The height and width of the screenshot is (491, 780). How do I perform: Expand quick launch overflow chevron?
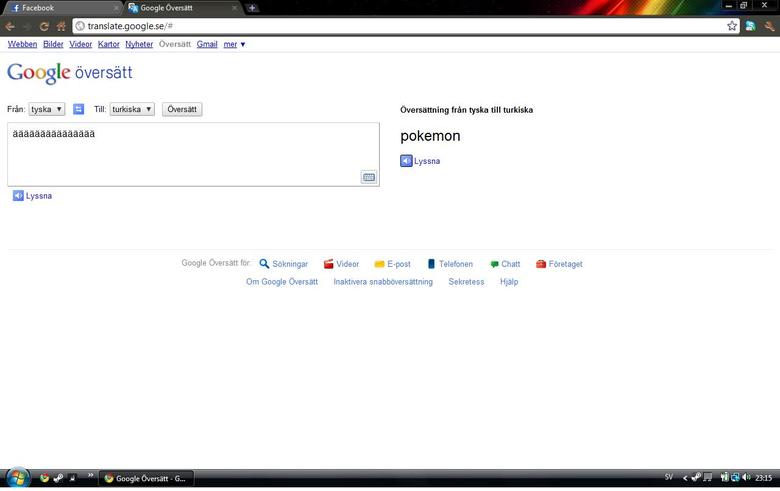click(91, 476)
